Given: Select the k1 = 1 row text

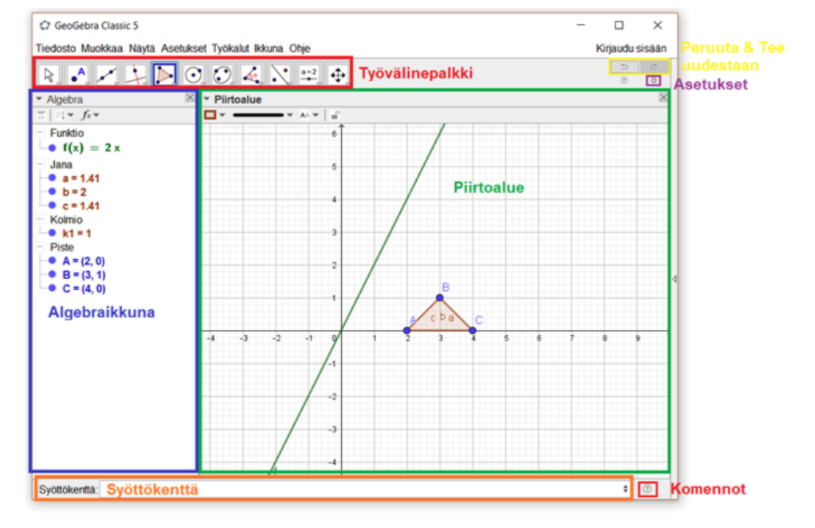Looking at the screenshot, I should pos(76,233).
